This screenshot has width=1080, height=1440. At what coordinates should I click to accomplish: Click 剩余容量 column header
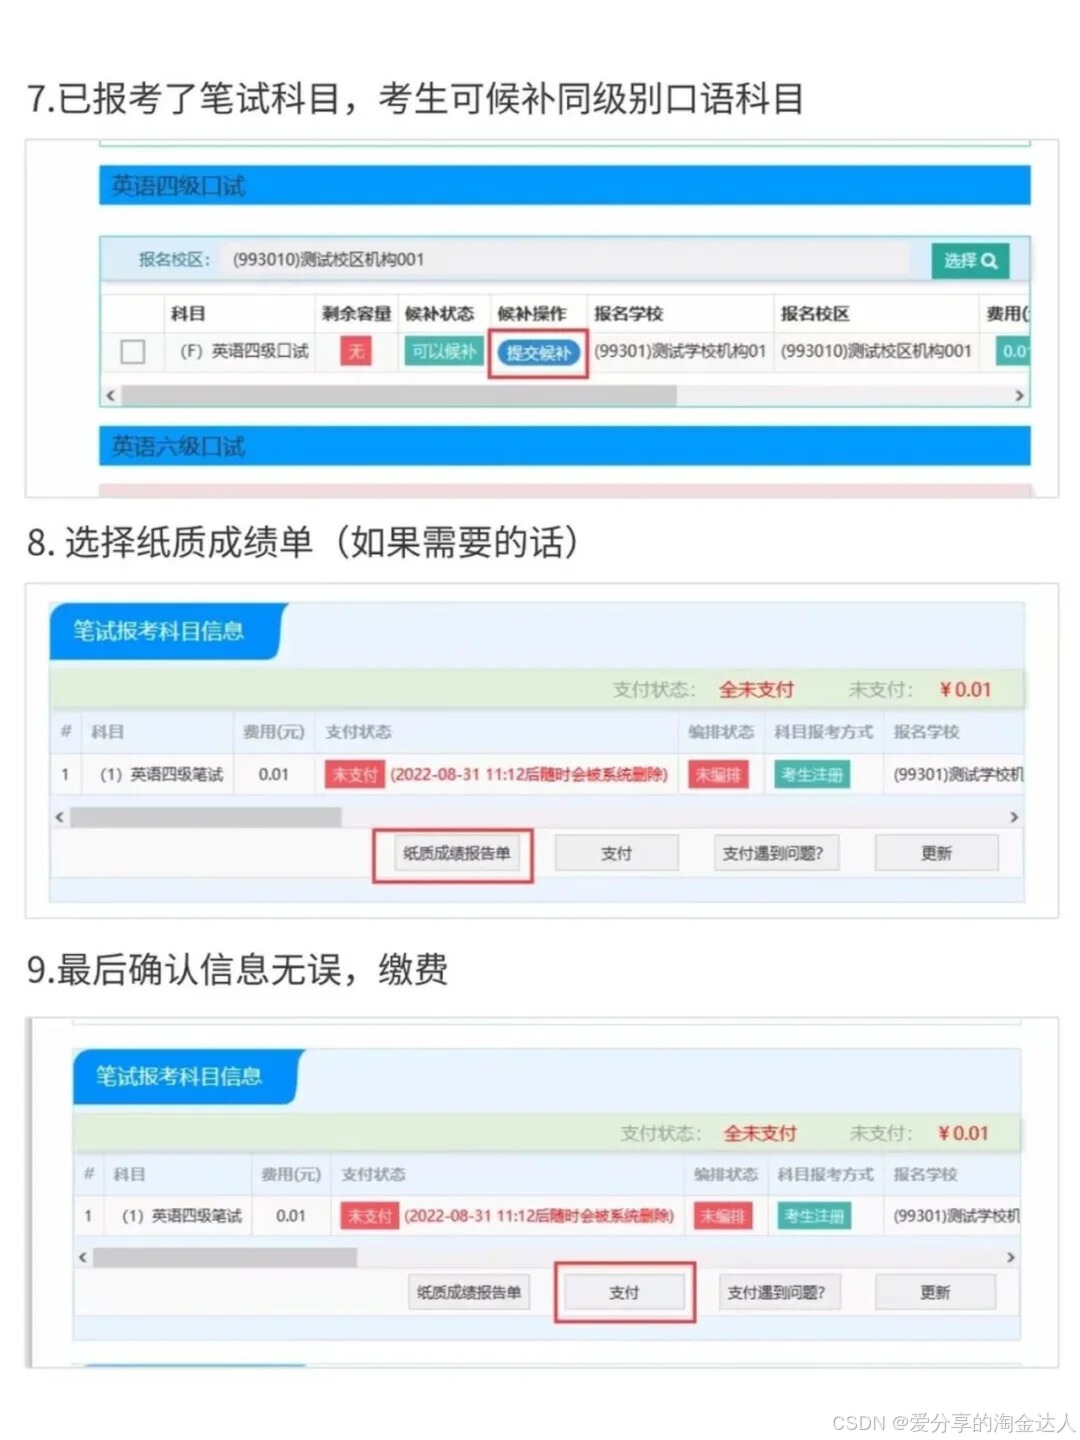pos(356,314)
